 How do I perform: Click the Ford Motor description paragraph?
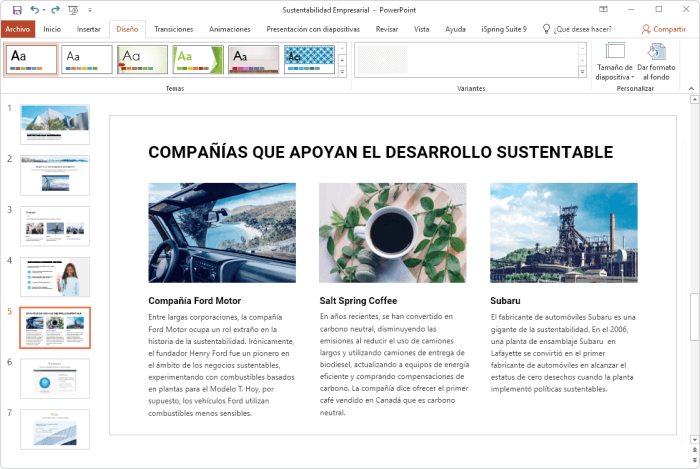pyautogui.click(x=221, y=365)
